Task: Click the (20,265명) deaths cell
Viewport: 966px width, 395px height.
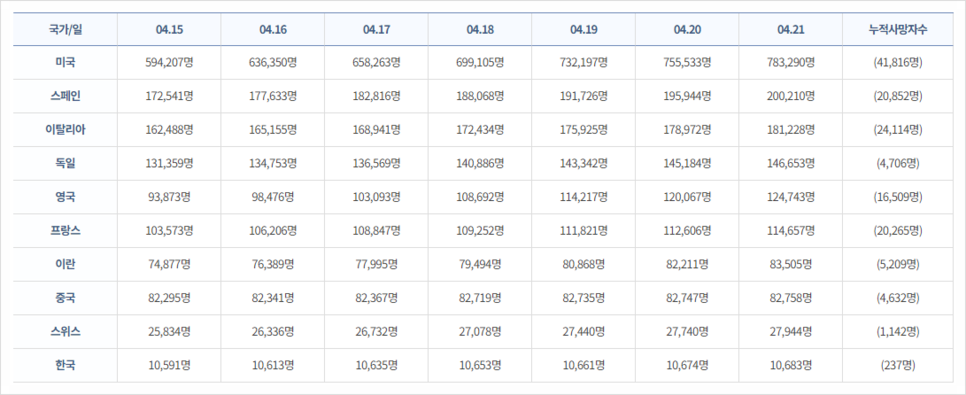Action: coord(898,230)
